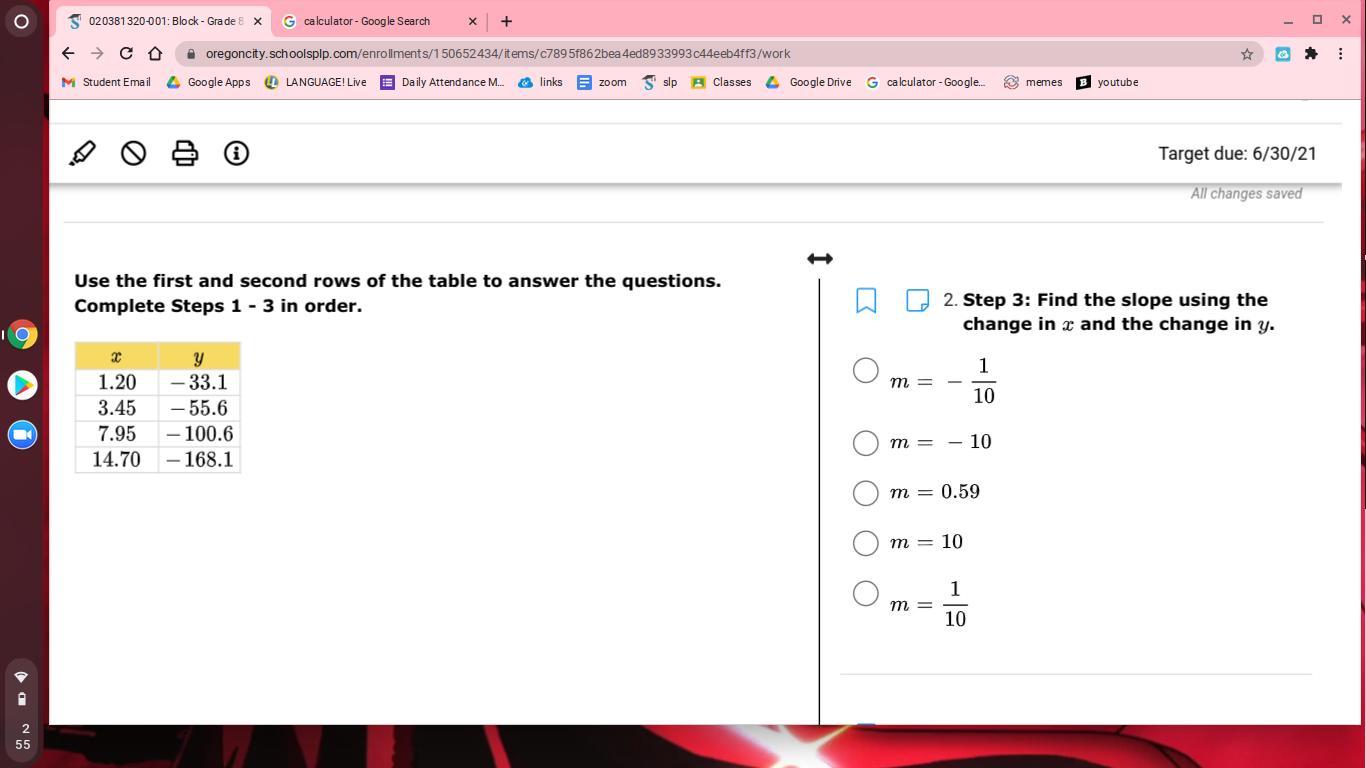Open the print icon in toolbar
Image resolution: width=1366 pixels, height=768 pixels.
185,153
